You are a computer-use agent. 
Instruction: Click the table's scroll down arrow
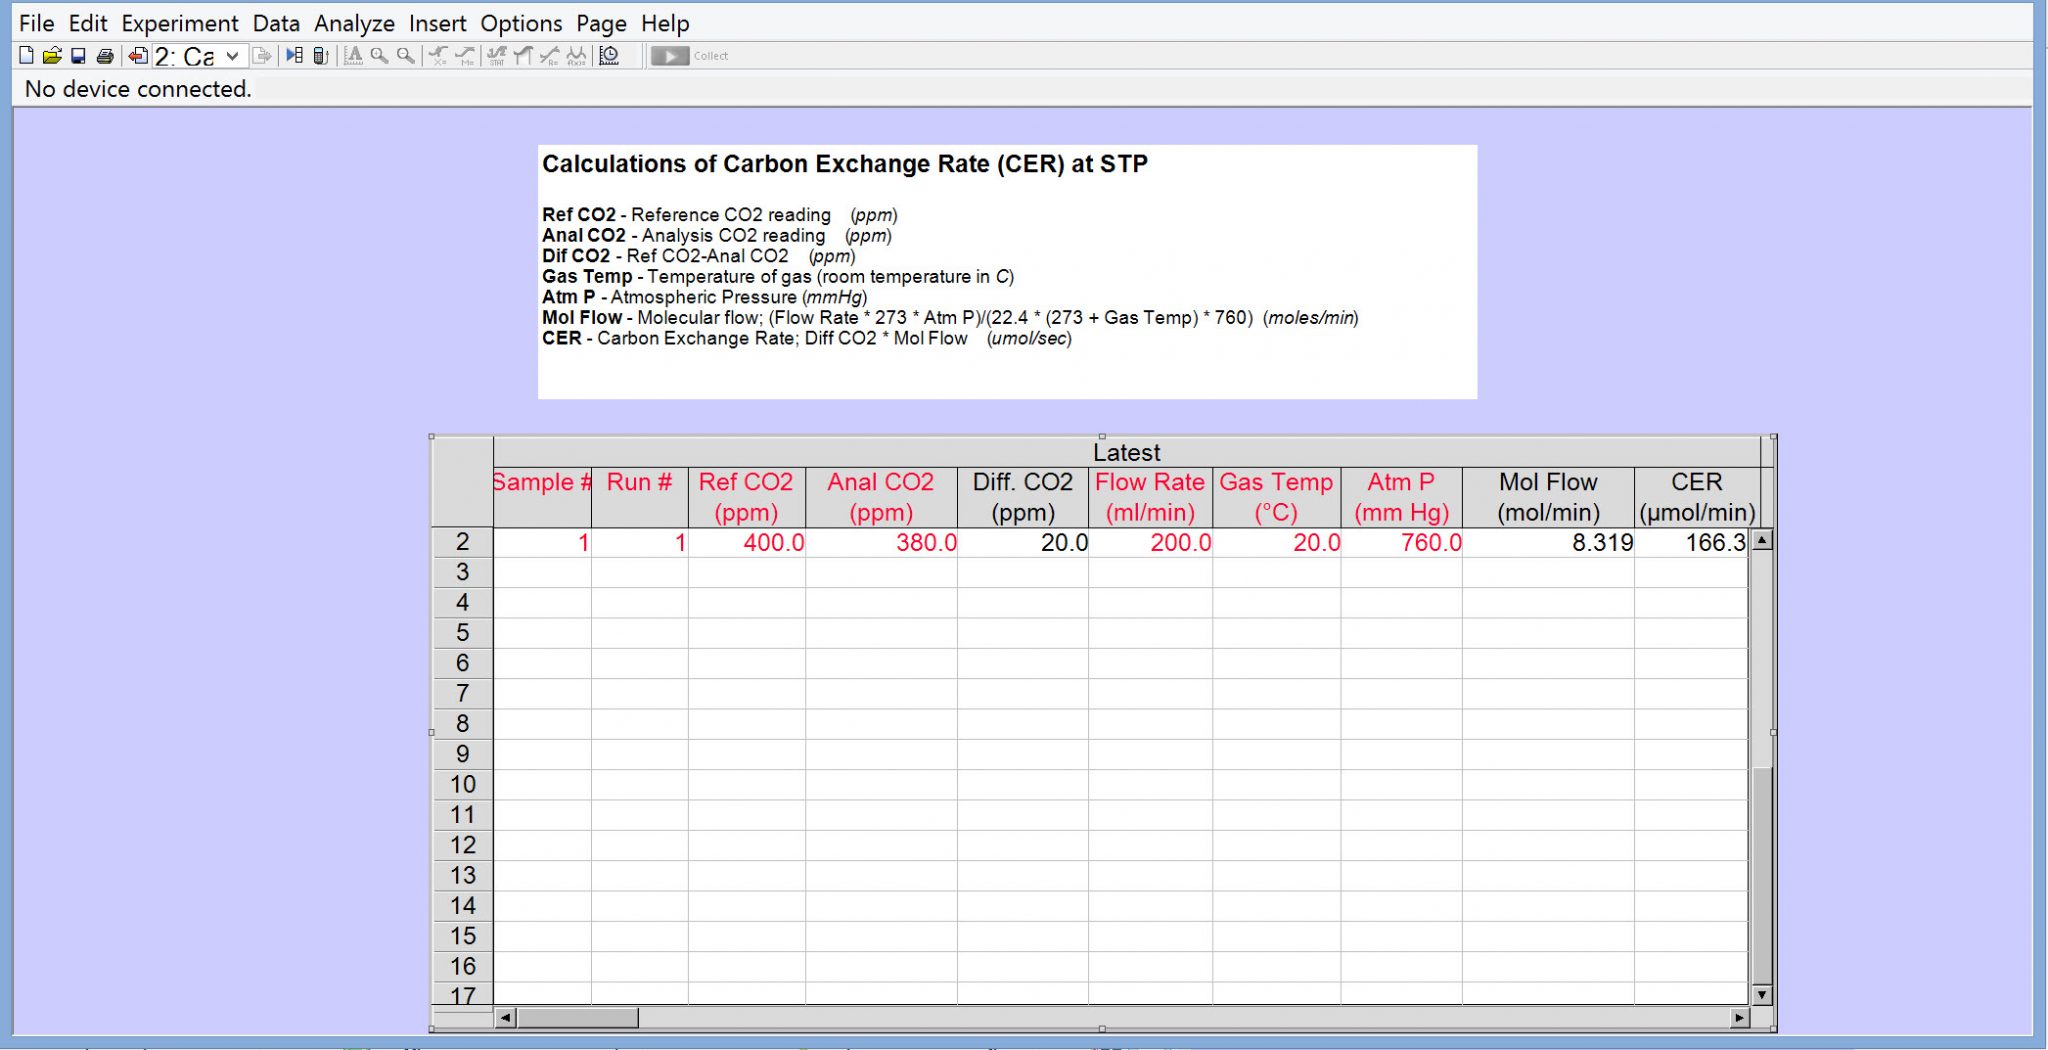click(1762, 994)
